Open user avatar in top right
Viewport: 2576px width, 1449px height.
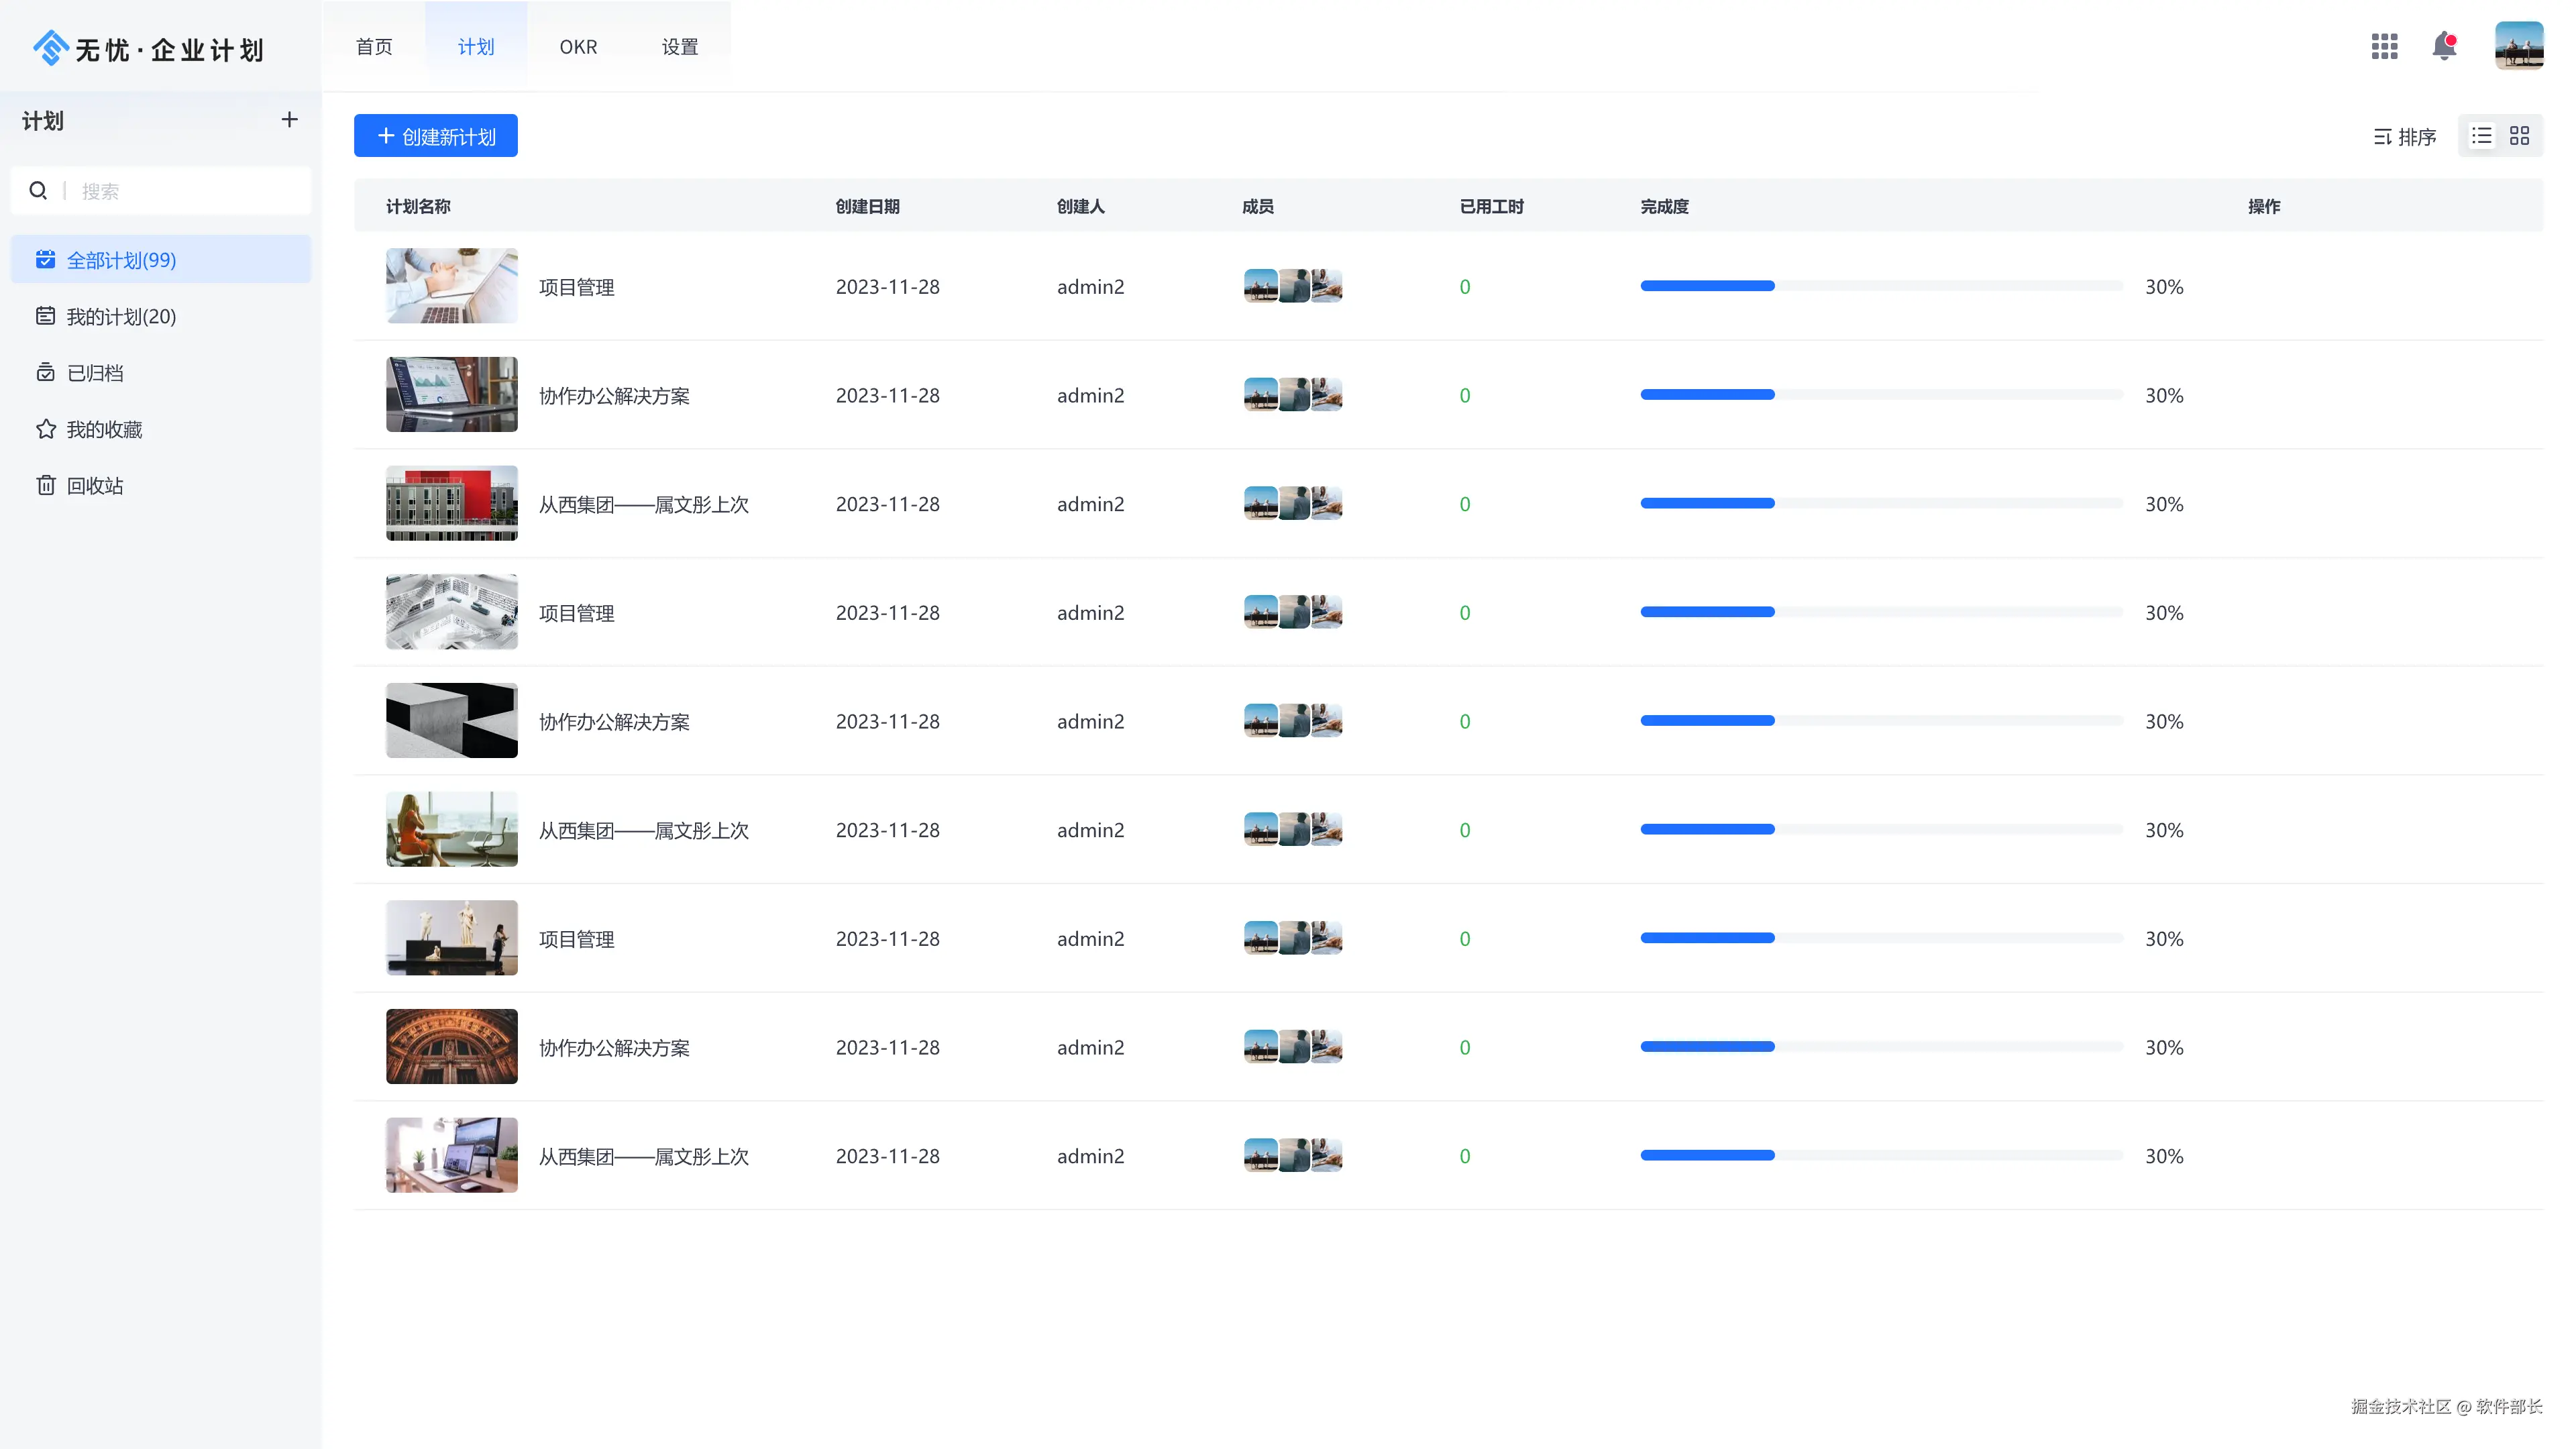[2518, 46]
